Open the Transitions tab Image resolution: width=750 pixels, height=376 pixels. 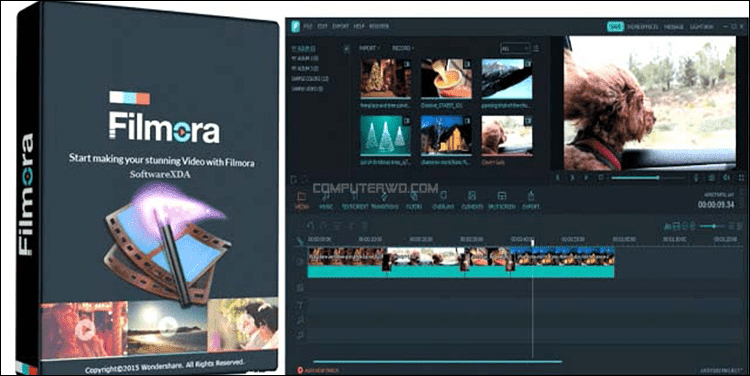[x=384, y=200]
